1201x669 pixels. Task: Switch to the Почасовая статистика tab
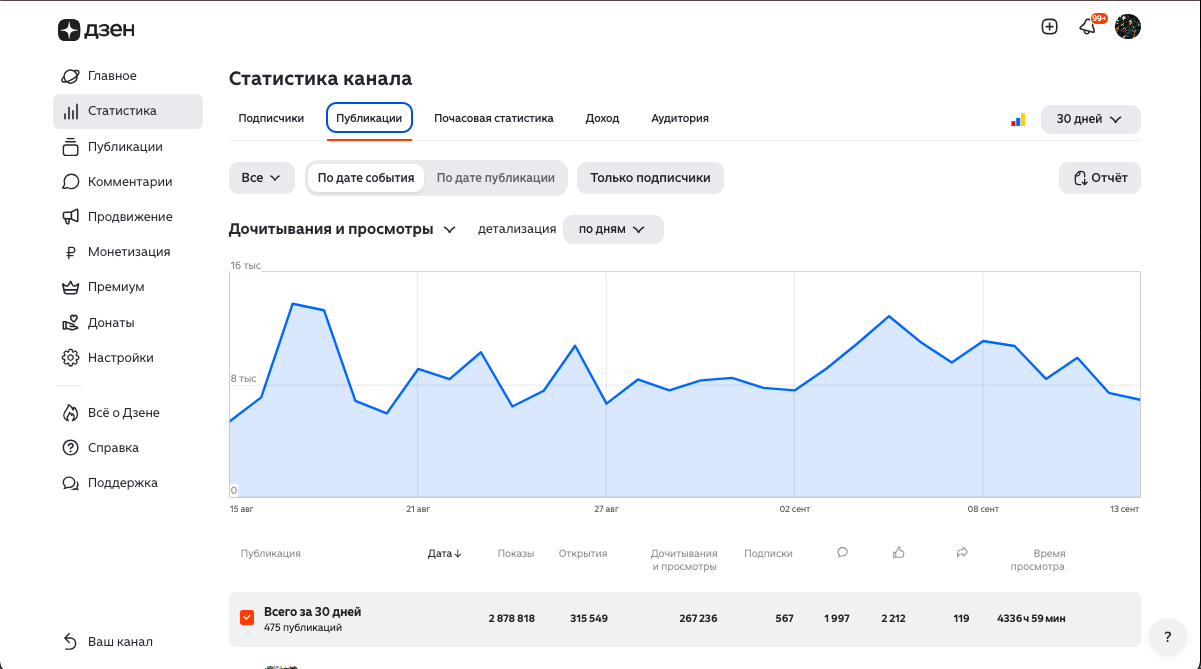[x=494, y=118]
